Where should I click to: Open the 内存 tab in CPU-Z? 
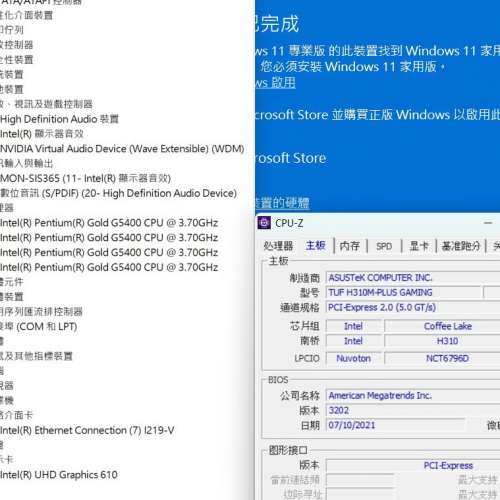click(349, 246)
